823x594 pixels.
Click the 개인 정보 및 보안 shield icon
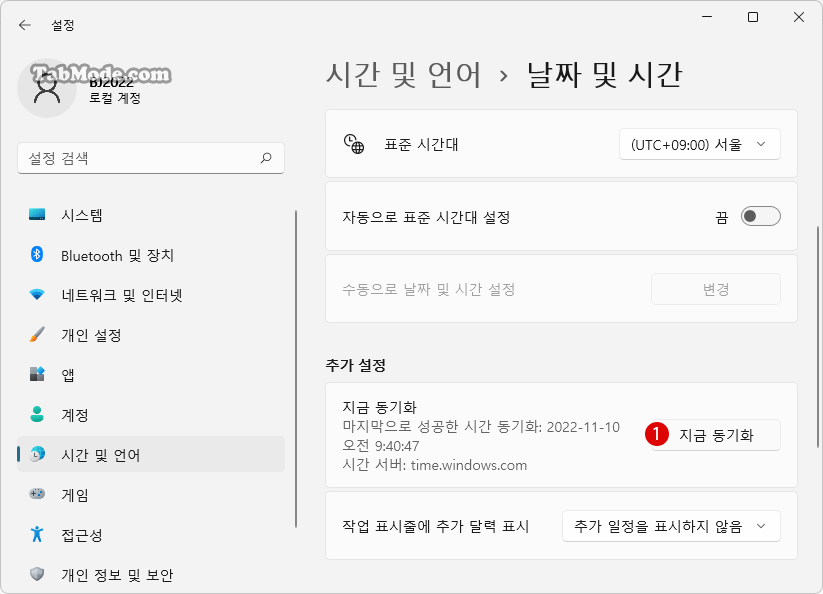coord(37,574)
